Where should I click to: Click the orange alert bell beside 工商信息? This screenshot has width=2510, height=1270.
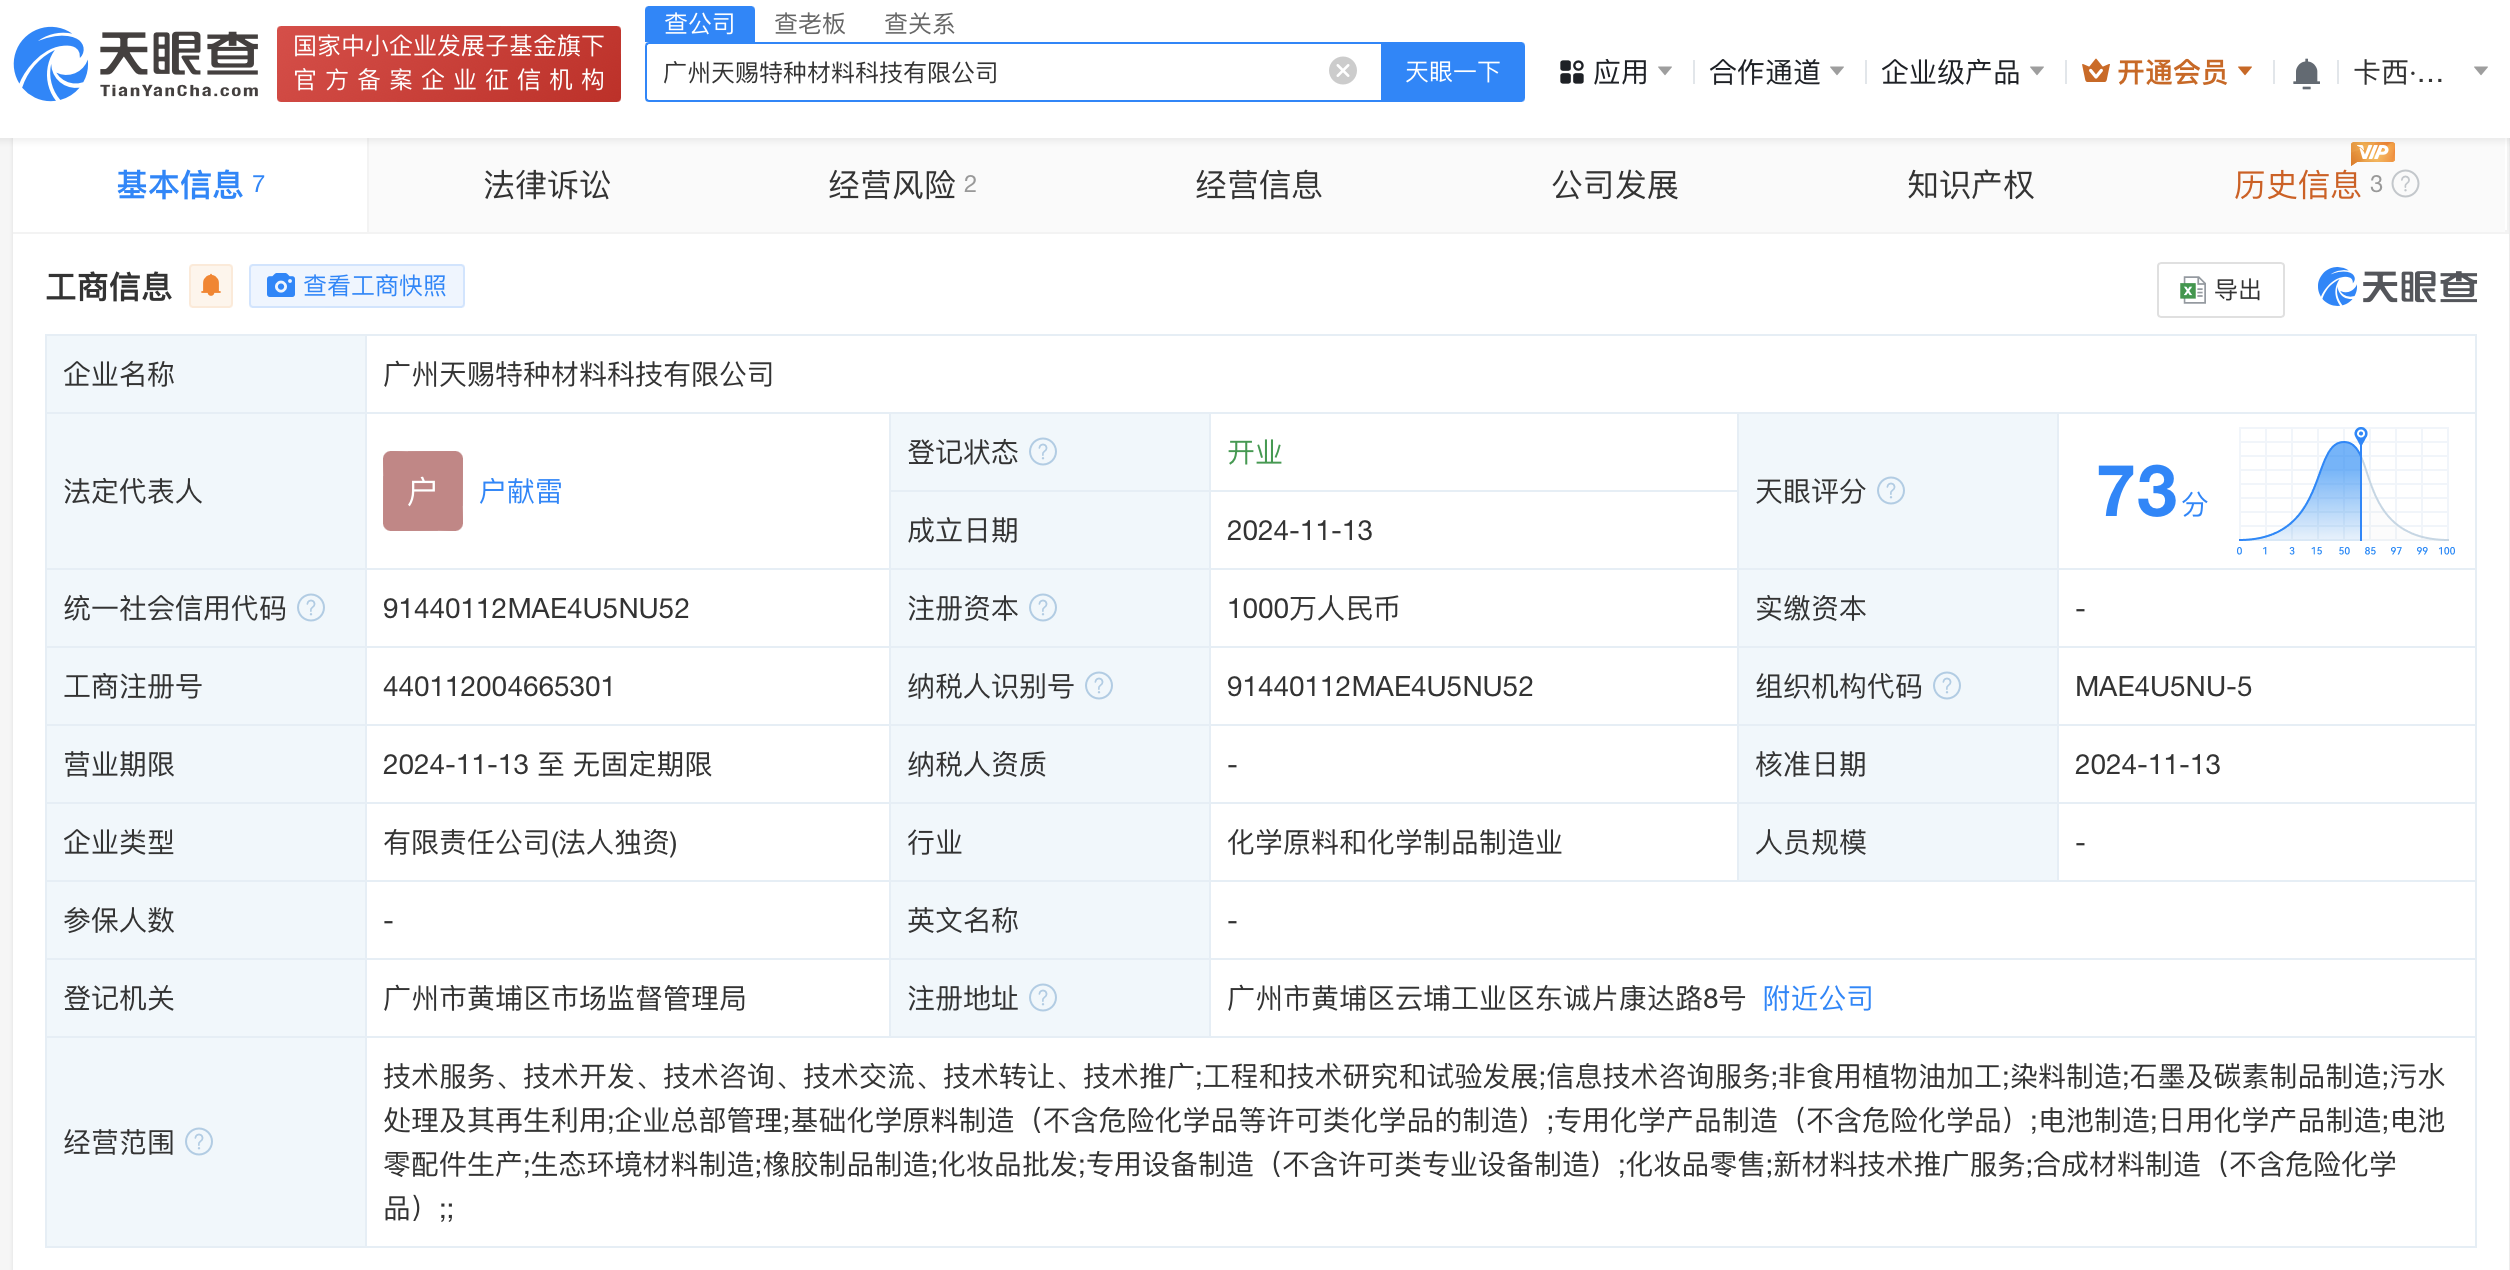point(211,286)
